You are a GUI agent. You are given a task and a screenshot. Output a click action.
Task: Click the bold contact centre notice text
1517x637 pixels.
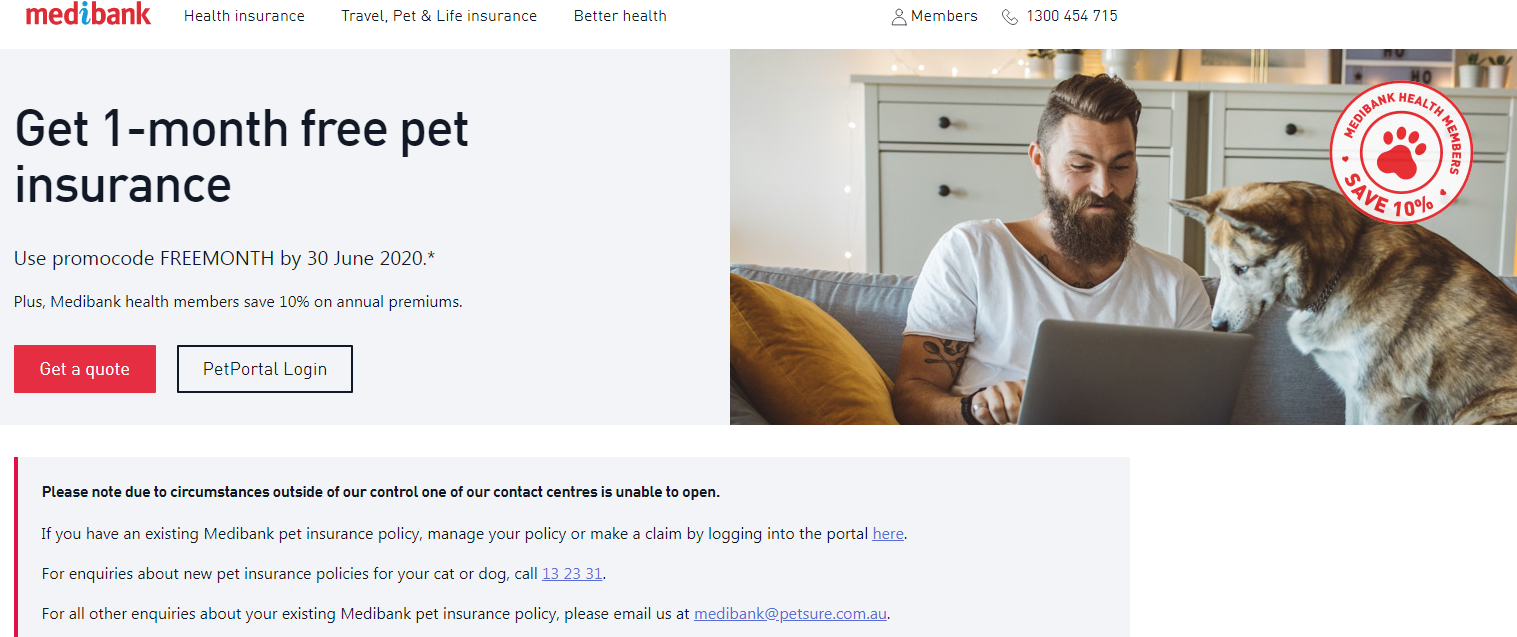380,492
